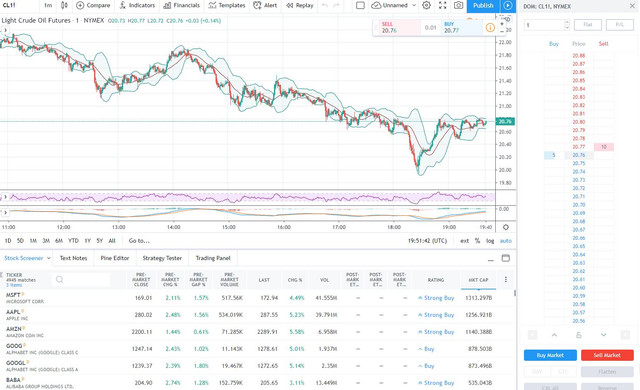Click the redo arrow
Screen dimensions: 640x390
pos(336,5)
